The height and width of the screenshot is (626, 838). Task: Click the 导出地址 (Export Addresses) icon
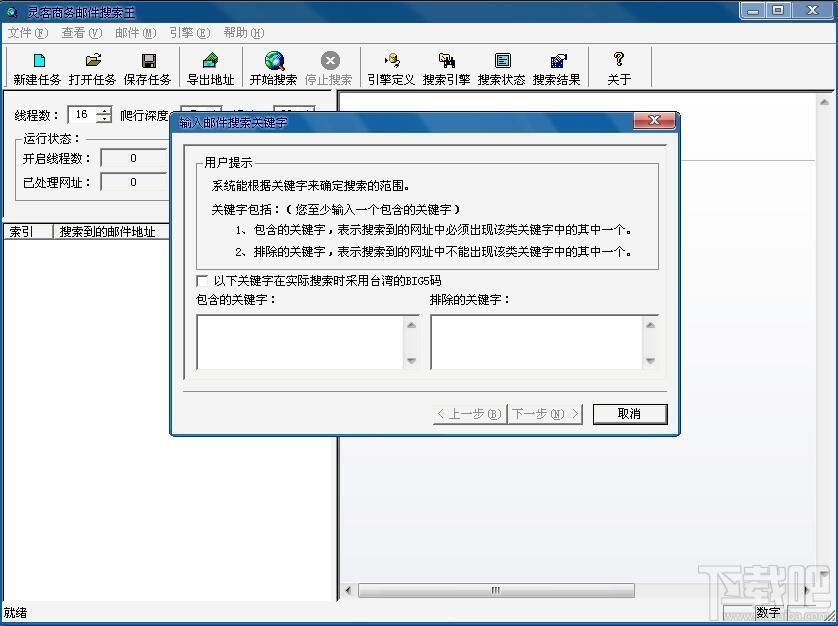(x=210, y=68)
